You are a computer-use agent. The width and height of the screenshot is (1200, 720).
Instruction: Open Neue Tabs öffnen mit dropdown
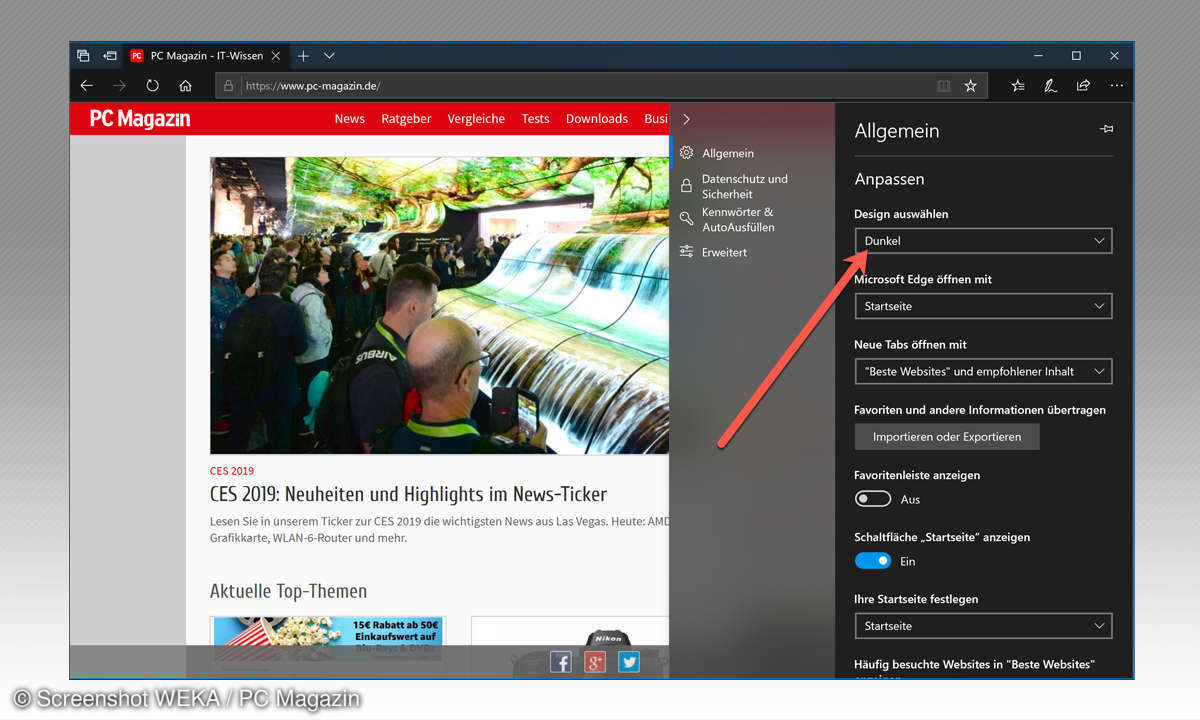pos(983,371)
